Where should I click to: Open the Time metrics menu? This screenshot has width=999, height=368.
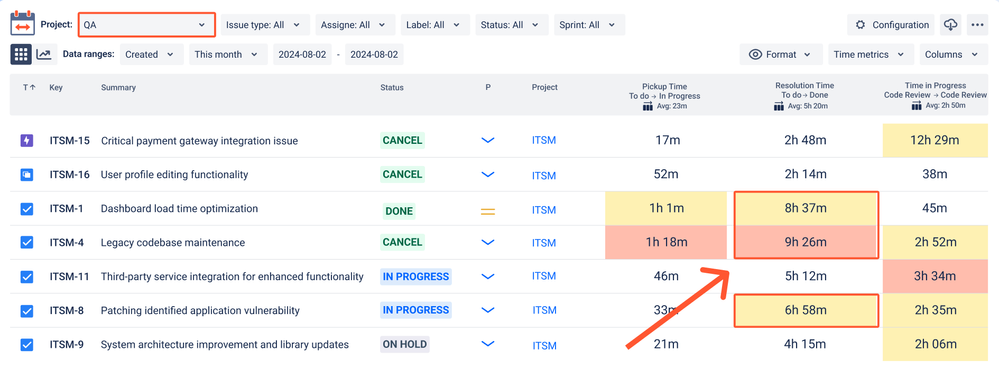pyautogui.click(x=870, y=54)
